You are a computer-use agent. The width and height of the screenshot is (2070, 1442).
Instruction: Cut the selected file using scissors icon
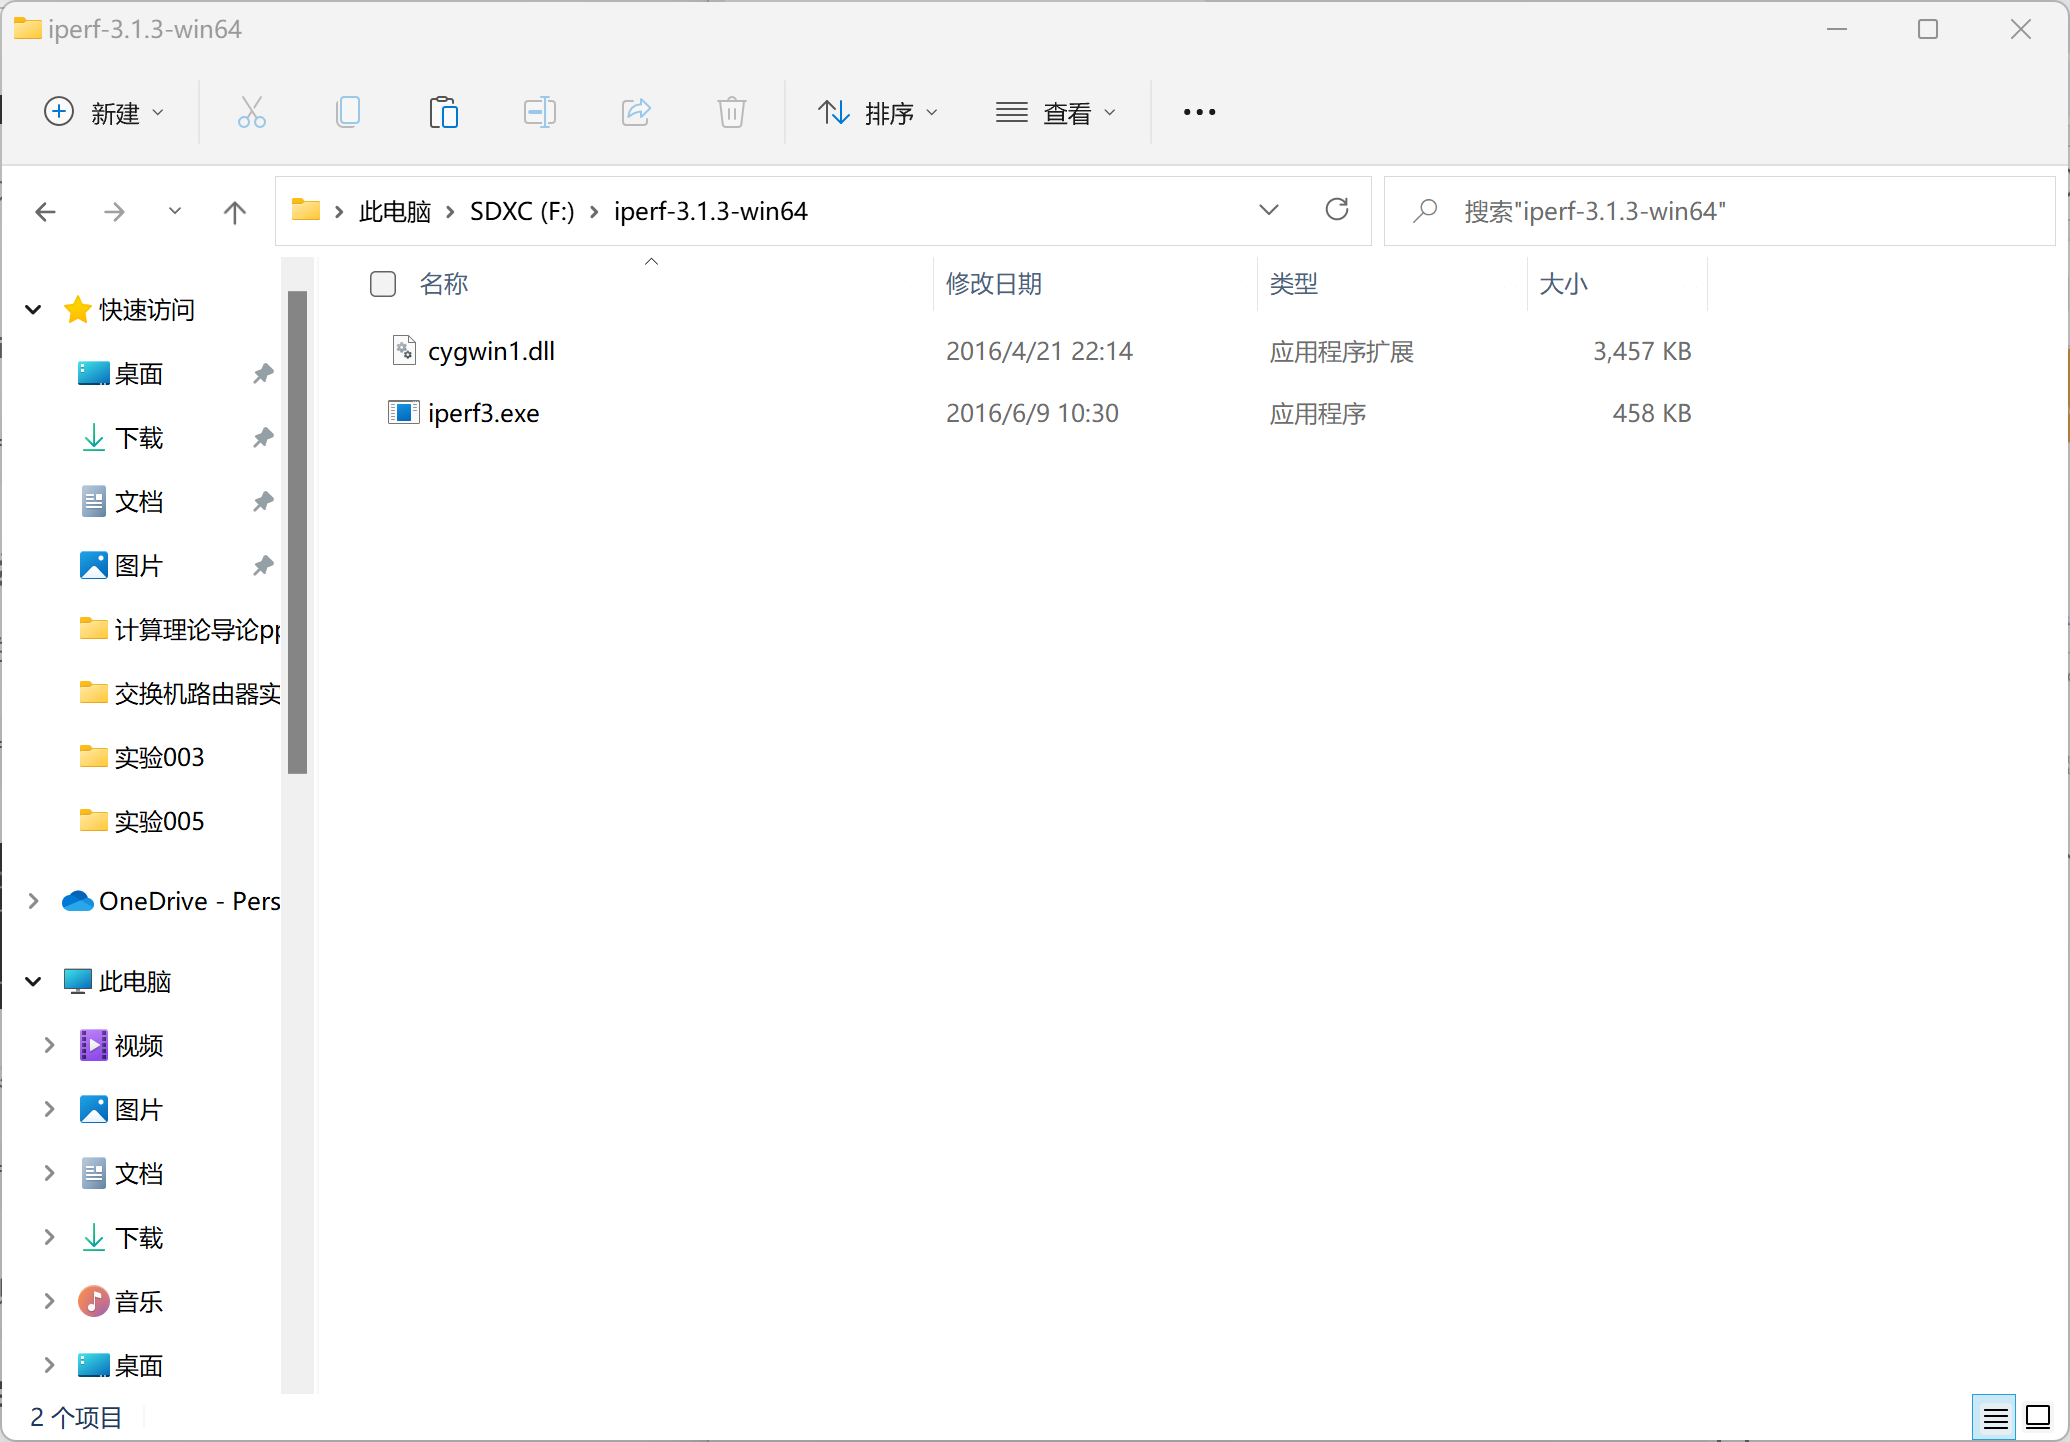pos(251,112)
